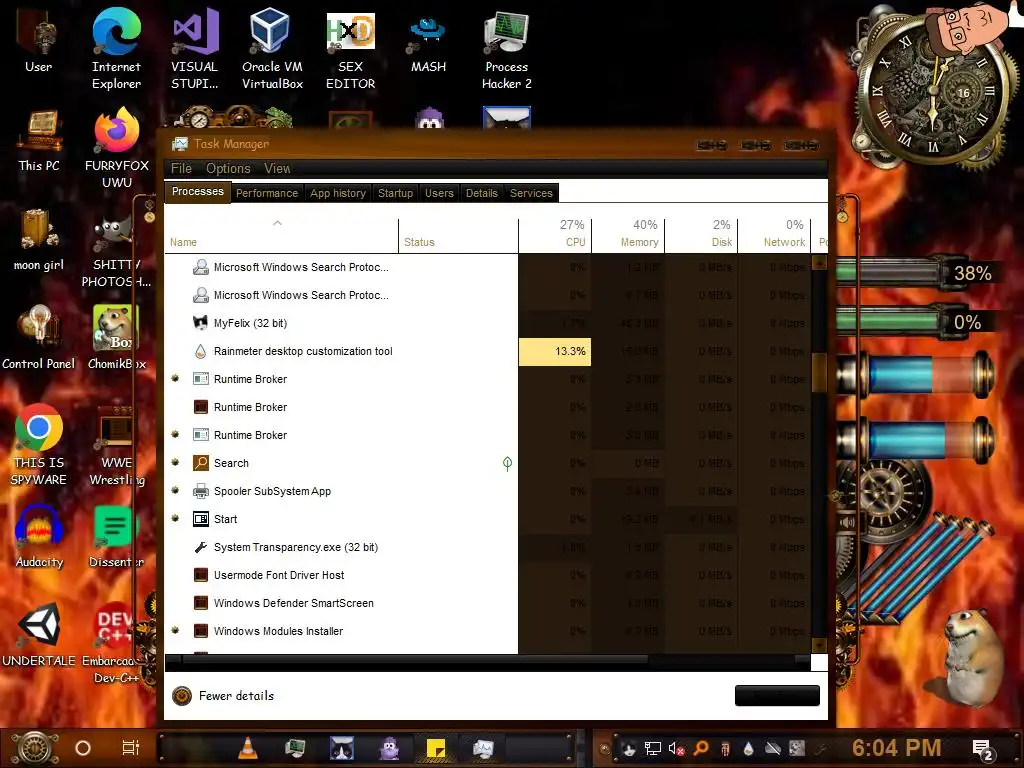
Task: Click the 13.3% CPU cell for Rainmeter
Action: (555, 351)
